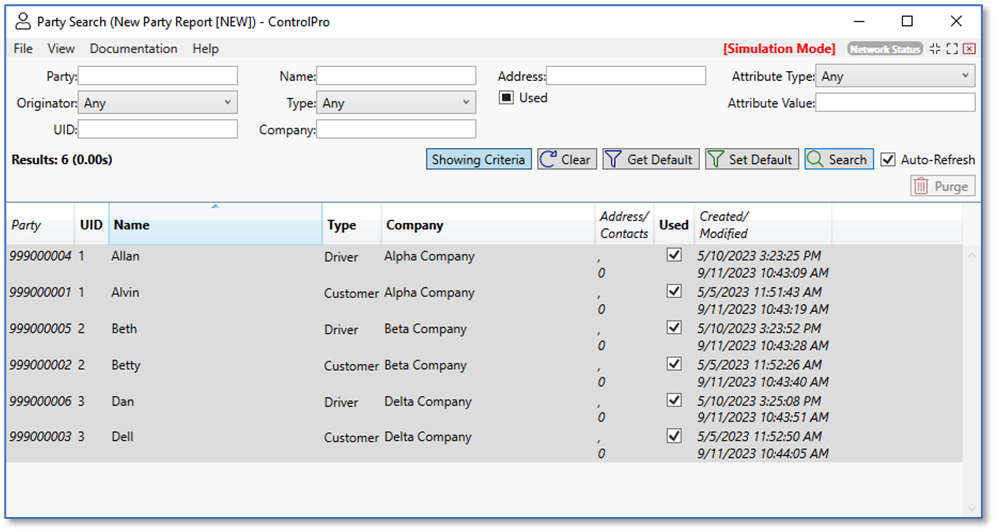The height and width of the screenshot is (532, 996).
Task: Uncheck the Used box for Allan
Action: [674, 256]
